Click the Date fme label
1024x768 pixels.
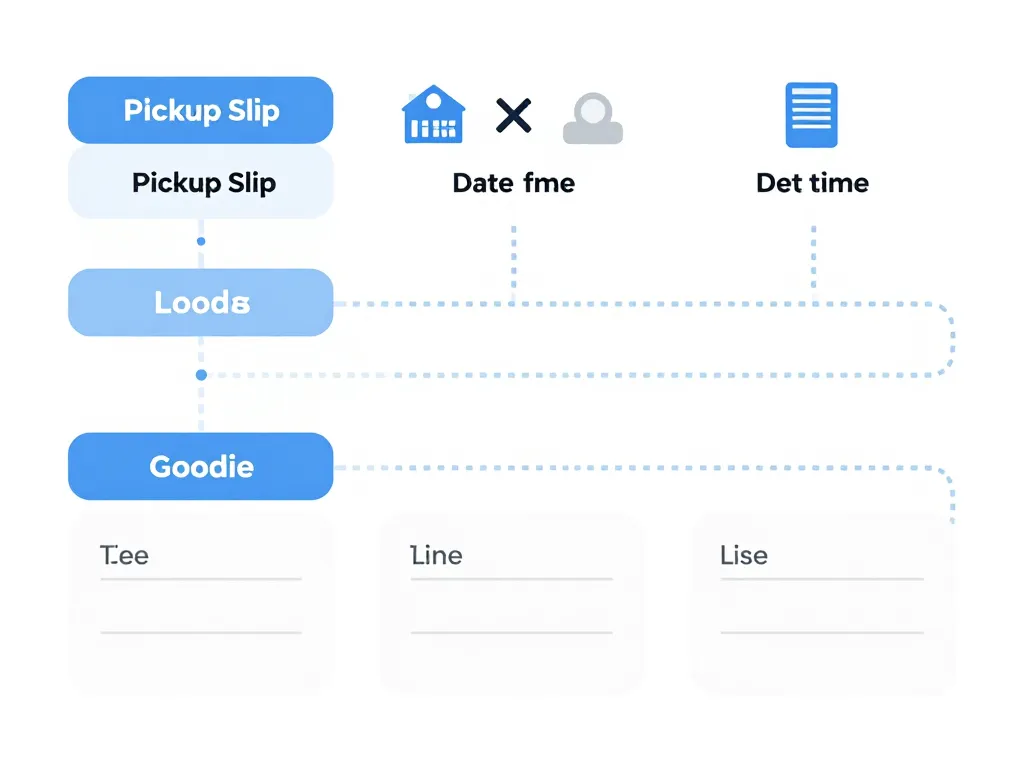tap(513, 183)
